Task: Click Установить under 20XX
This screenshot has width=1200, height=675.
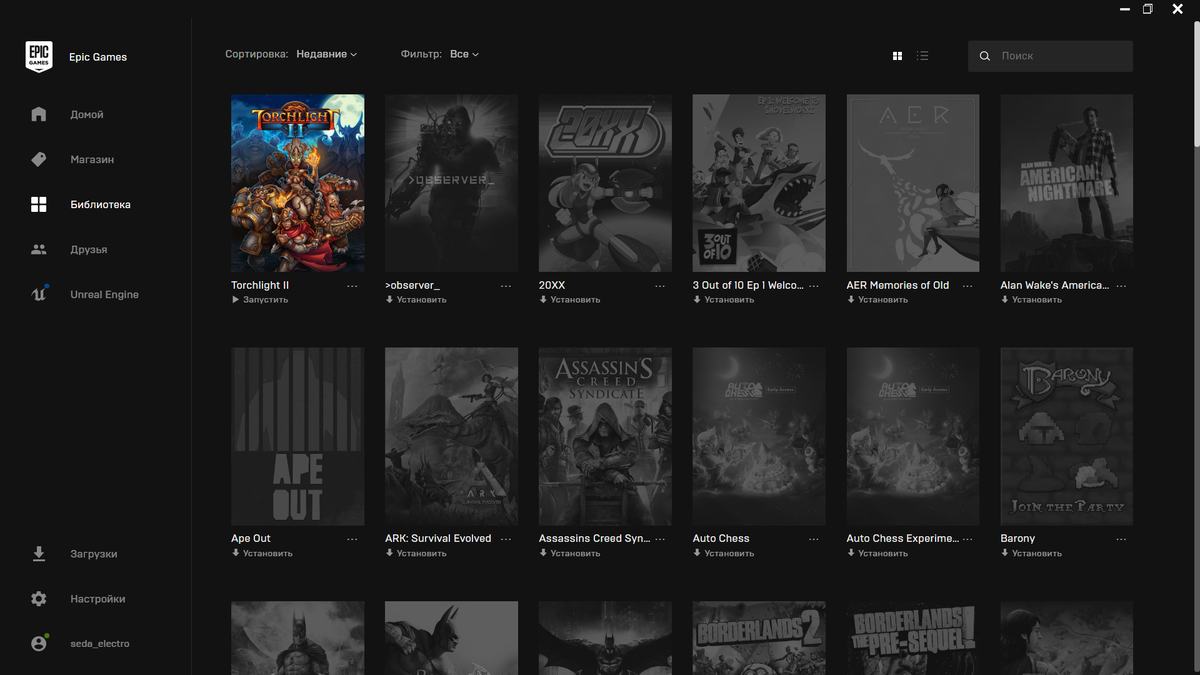Action: click(x=570, y=300)
